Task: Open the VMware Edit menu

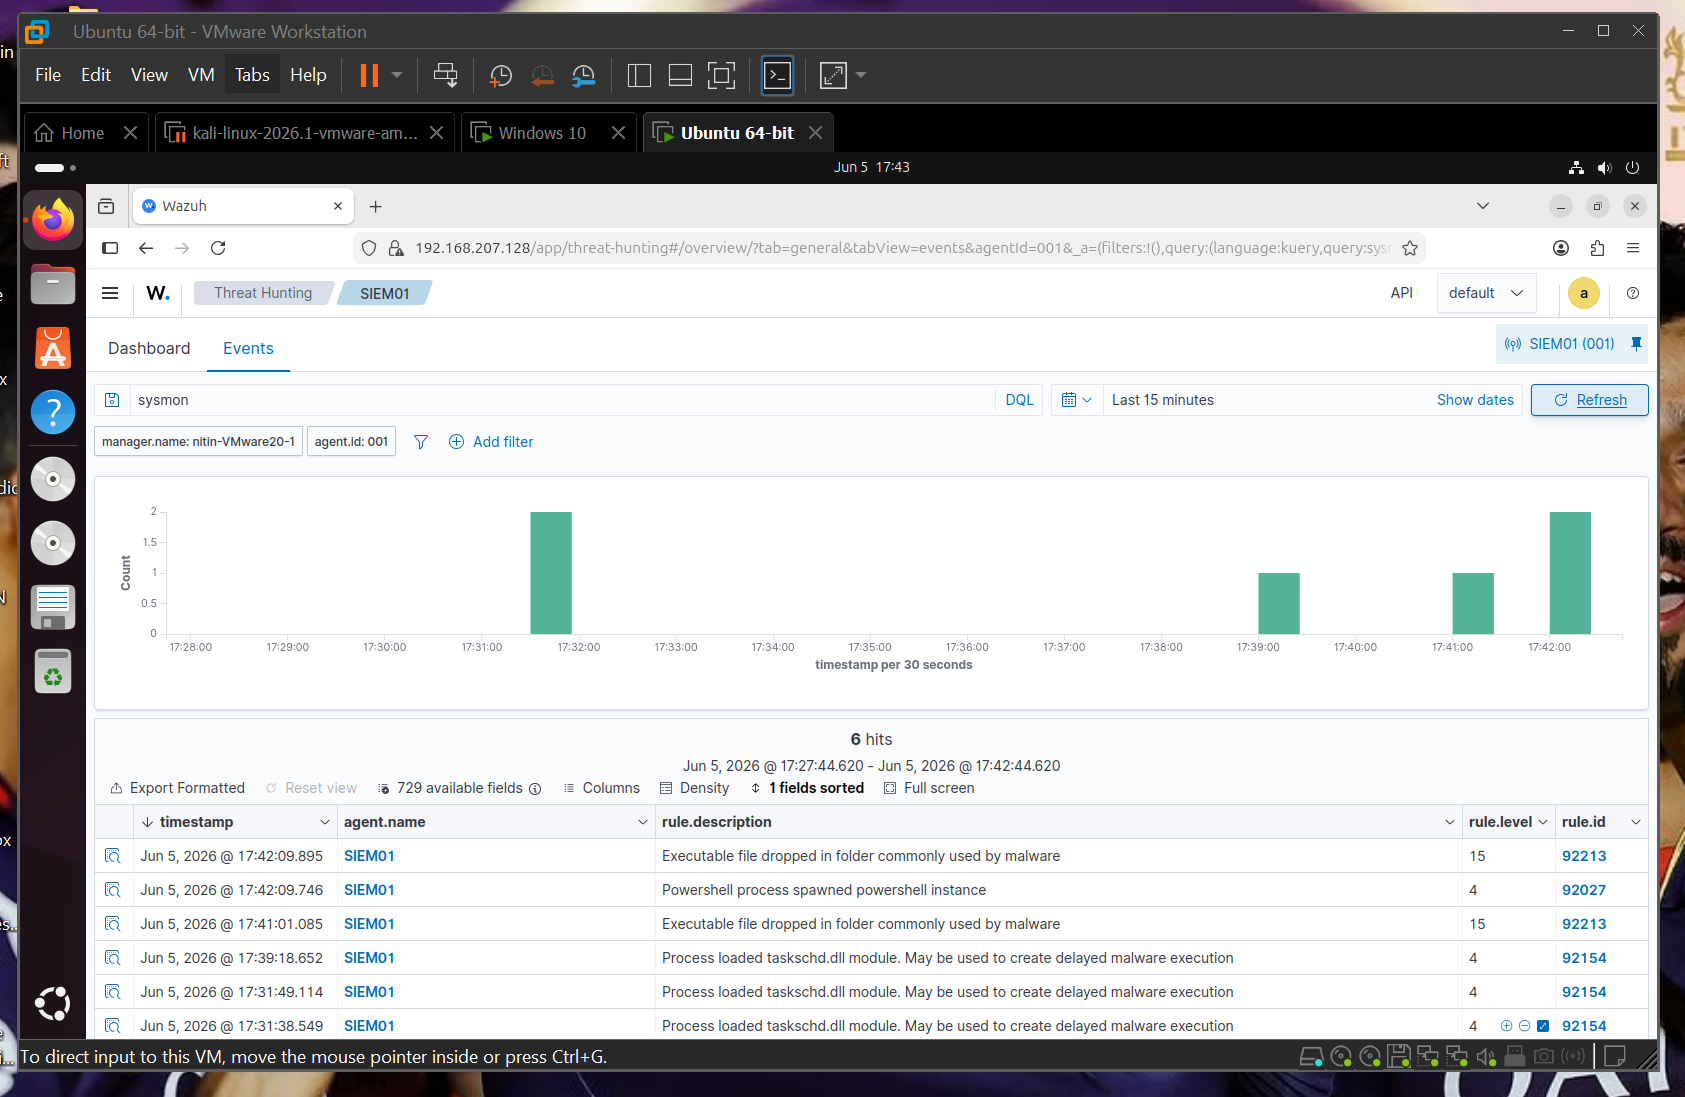Action: (x=96, y=75)
